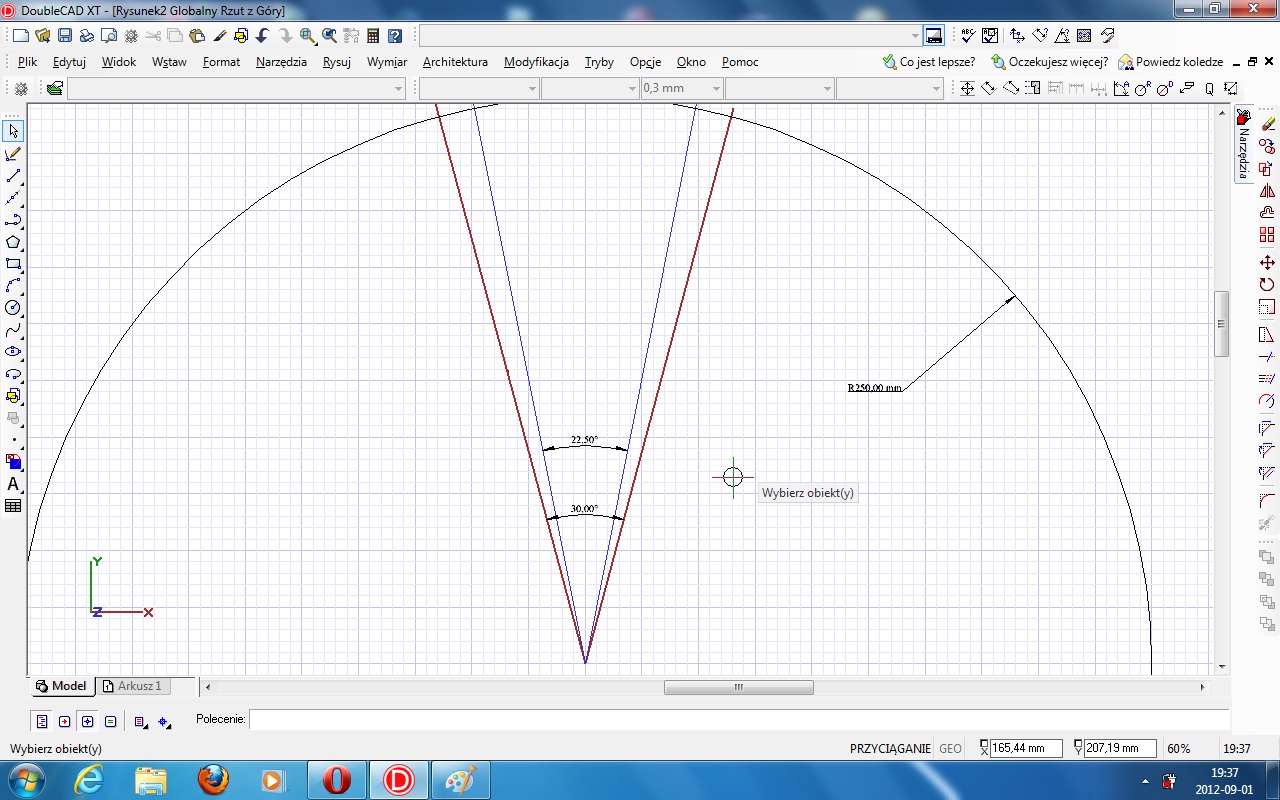
Task: Open the 0,3 mm line width dropdown
Action: [716, 89]
